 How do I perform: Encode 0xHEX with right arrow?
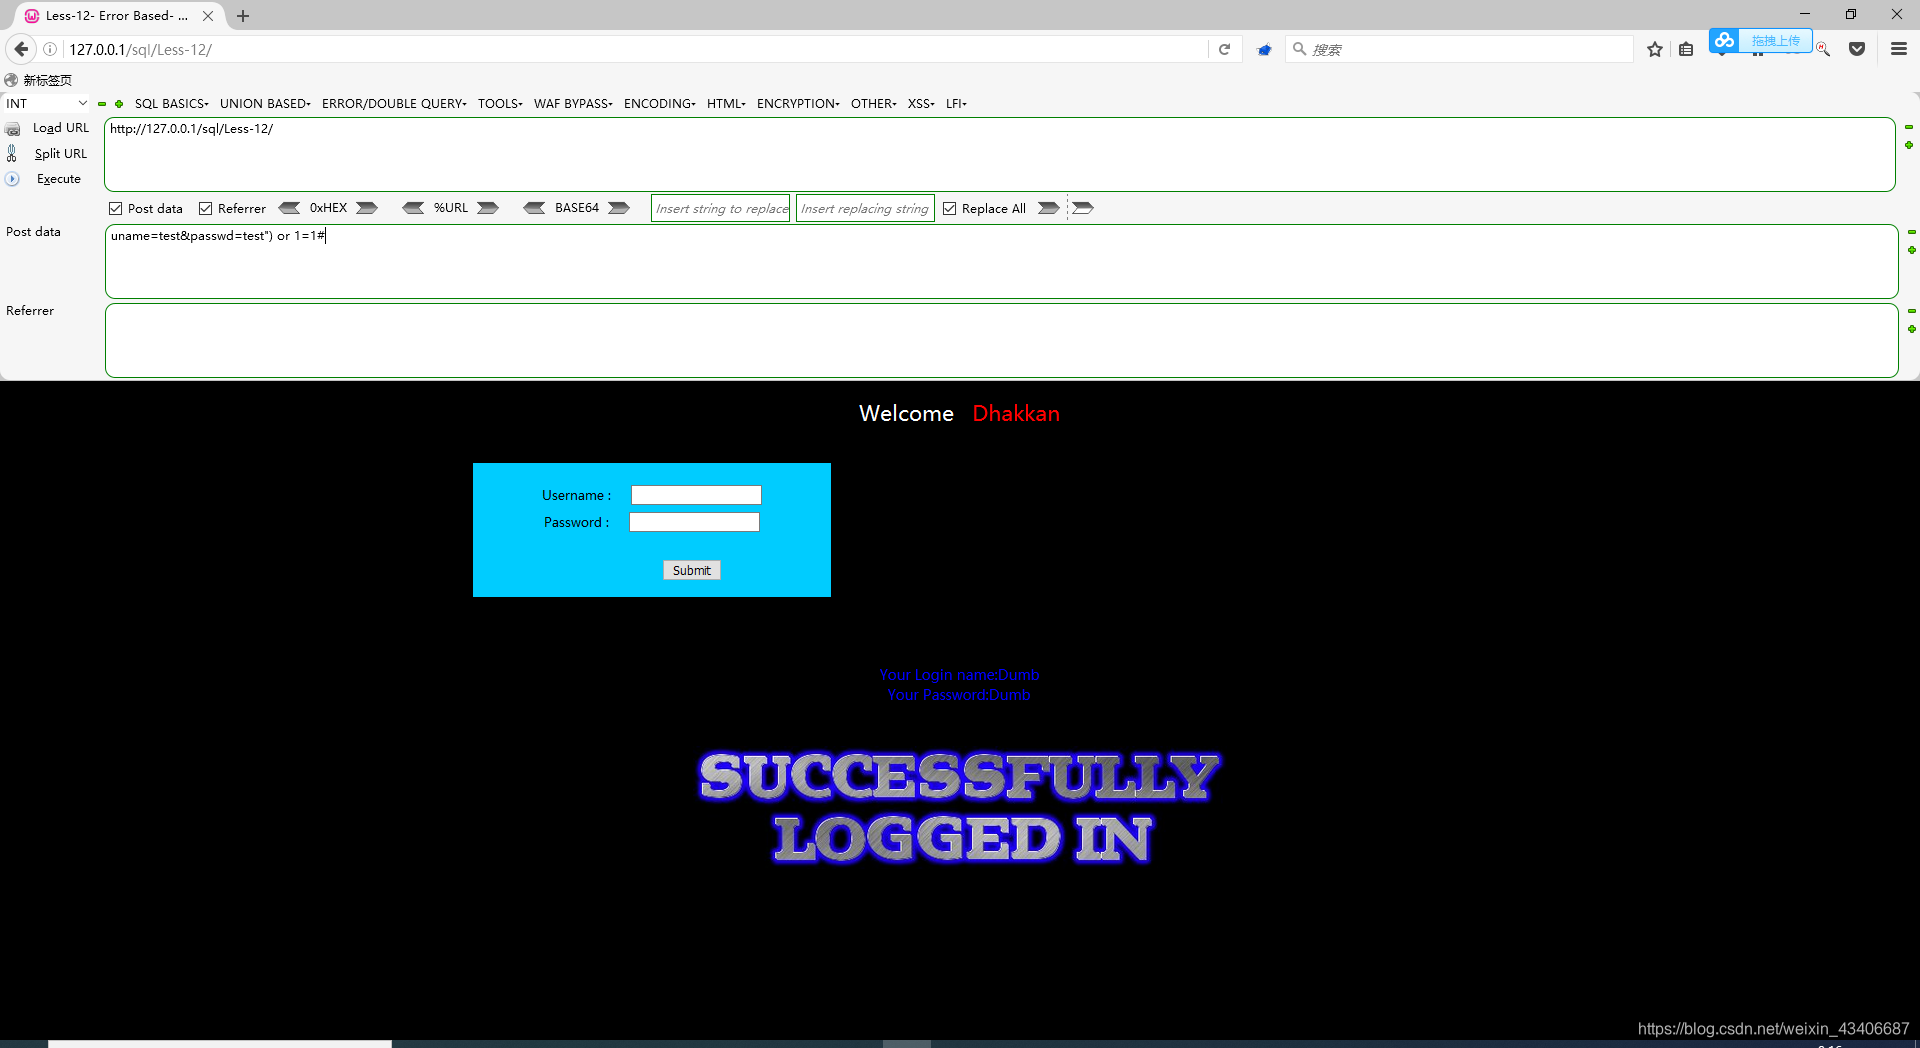367,208
